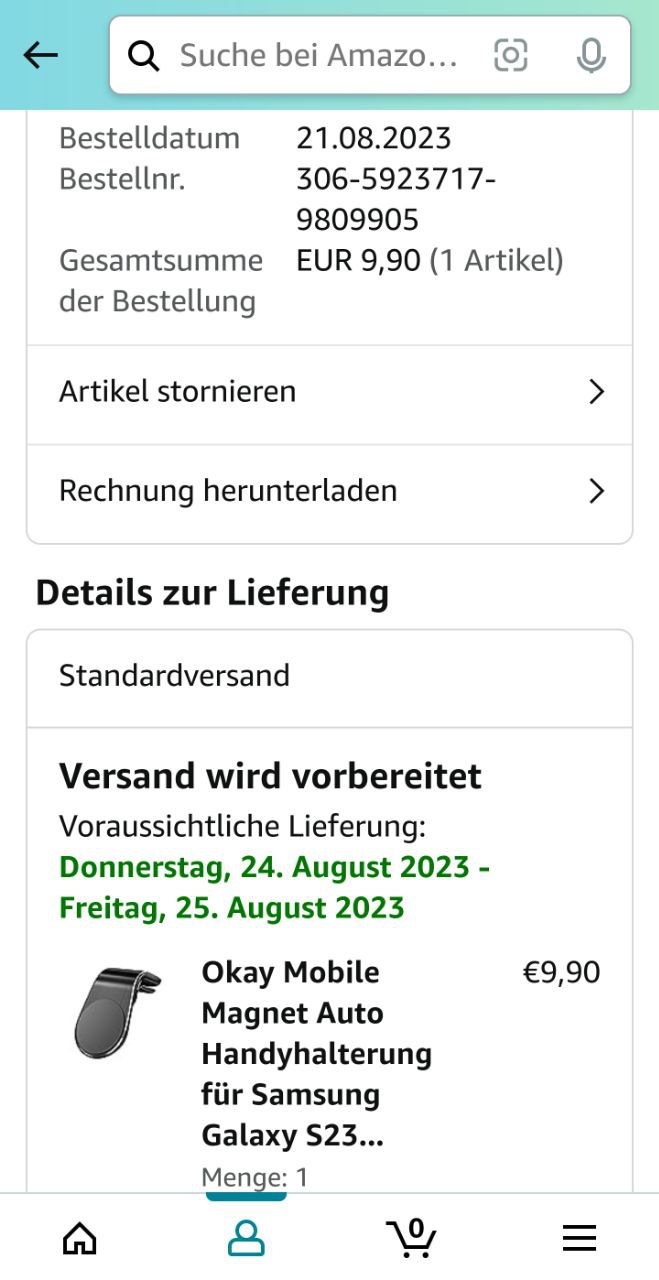Click the green estimated delivery date
Viewport: 659px width, 1280px height.
(274, 887)
